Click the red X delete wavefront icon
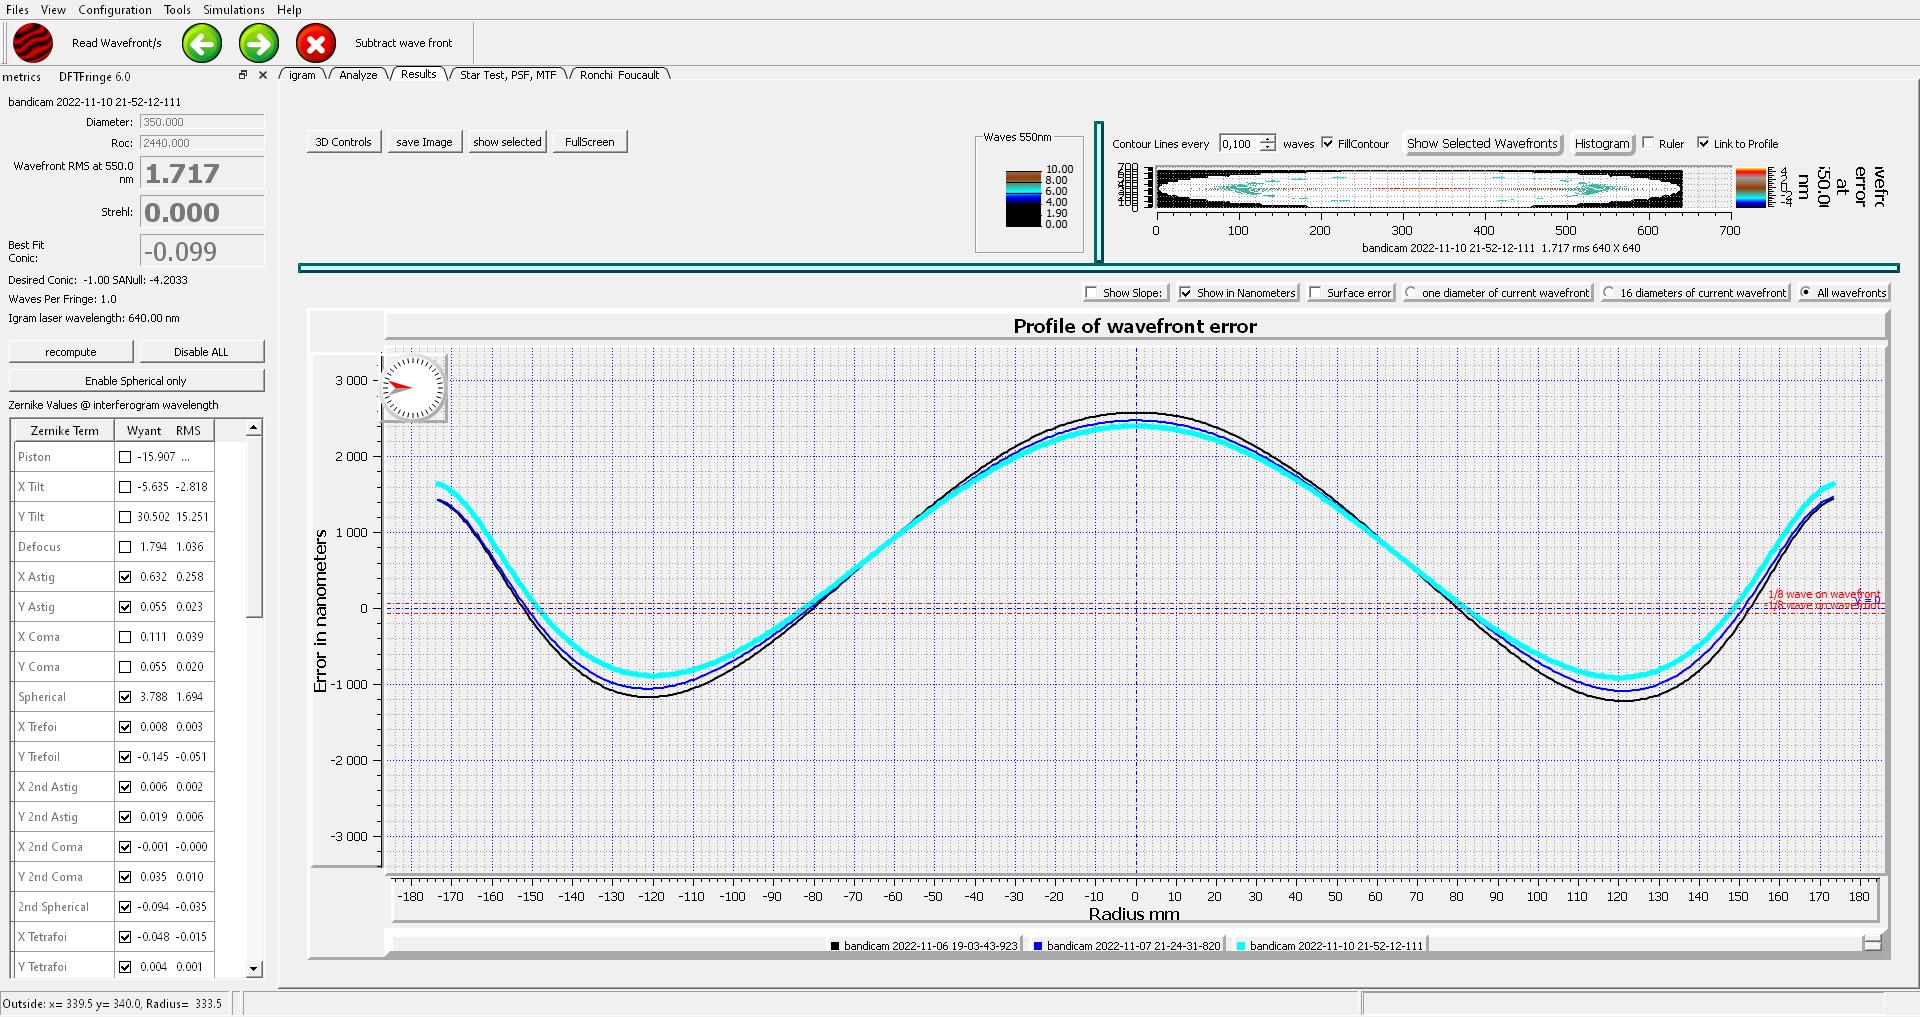 tap(316, 44)
